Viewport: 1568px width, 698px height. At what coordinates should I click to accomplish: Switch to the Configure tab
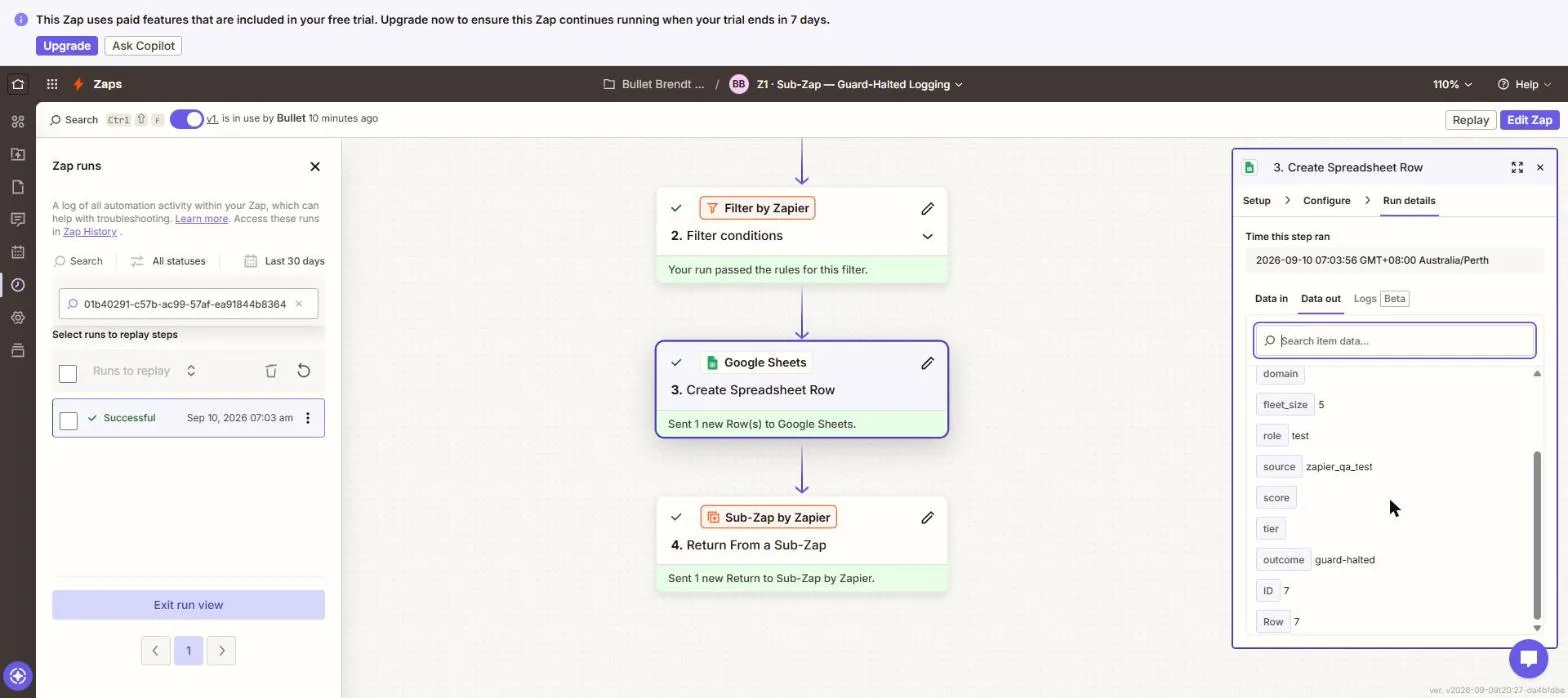pyautogui.click(x=1326, y=200)
